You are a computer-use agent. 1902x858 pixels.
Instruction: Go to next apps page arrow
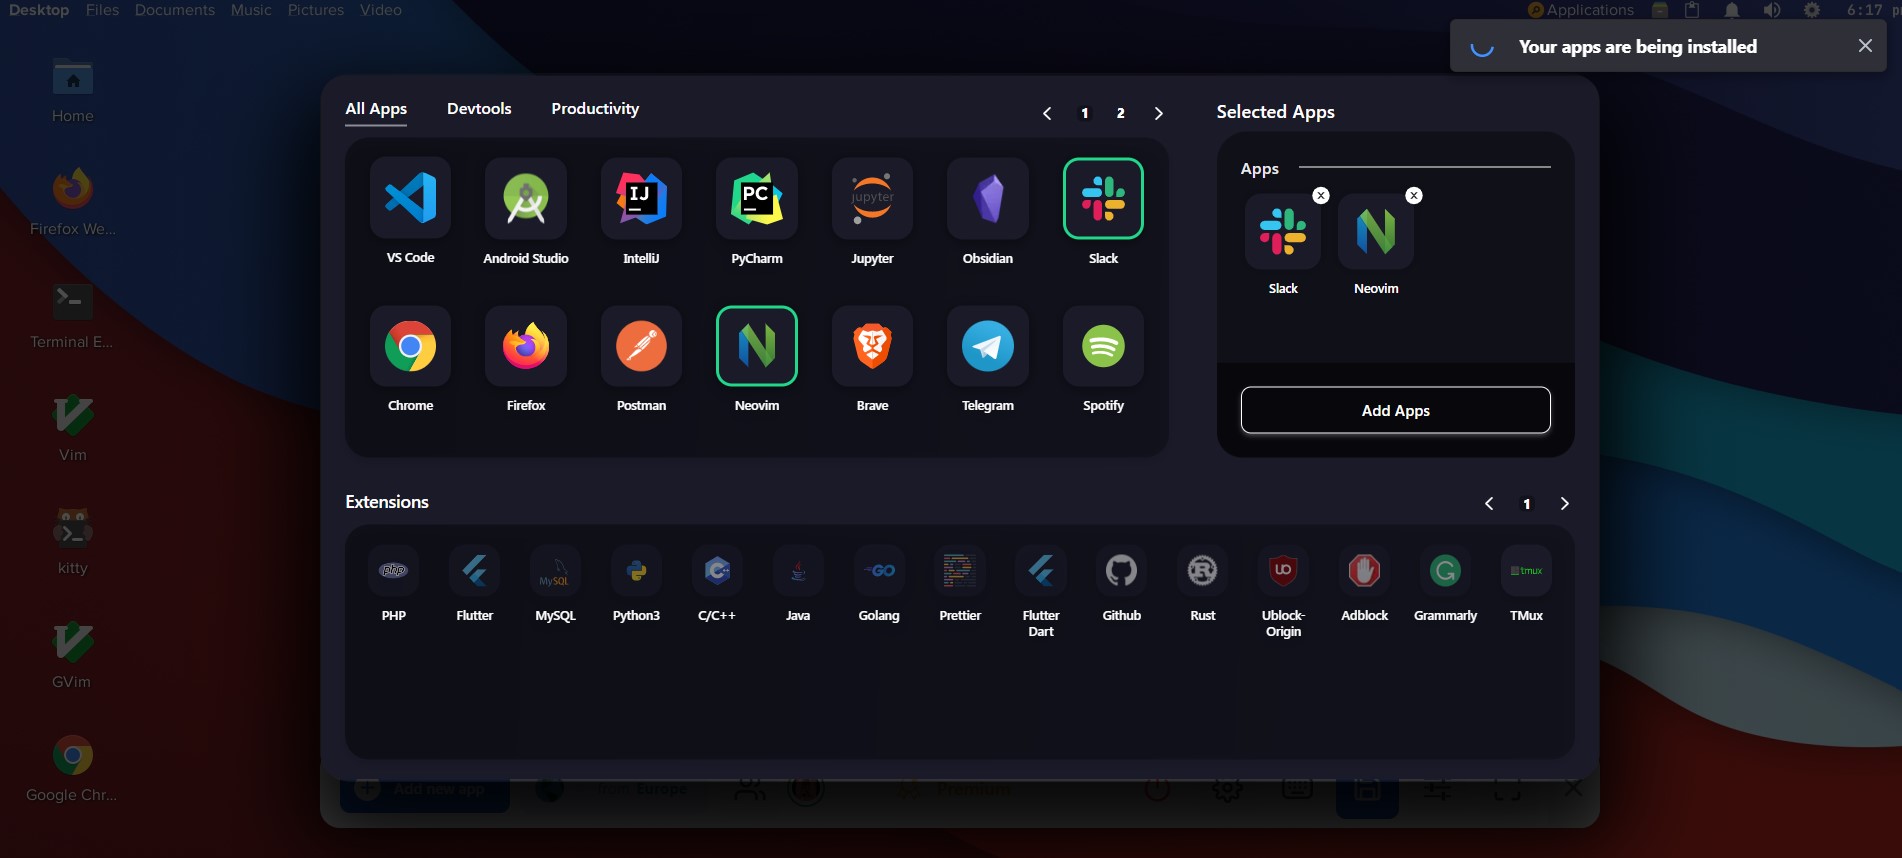point(1158,113)
